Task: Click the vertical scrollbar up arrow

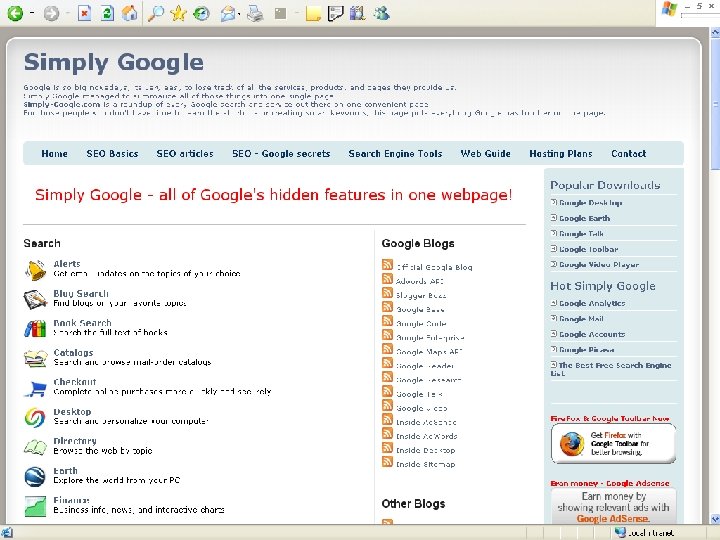Action: click(x=715, y=32)
